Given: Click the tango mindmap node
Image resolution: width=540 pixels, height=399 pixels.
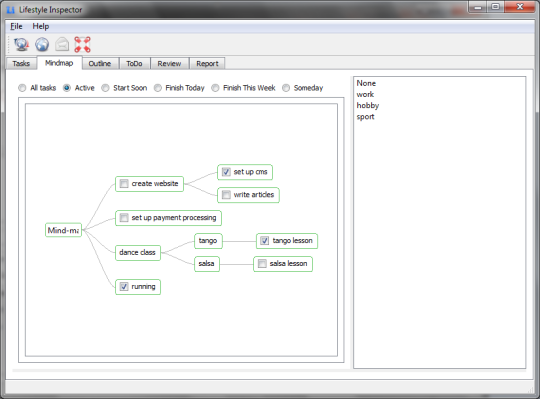Looking at the screenshot, I should [x=208, y=241].
